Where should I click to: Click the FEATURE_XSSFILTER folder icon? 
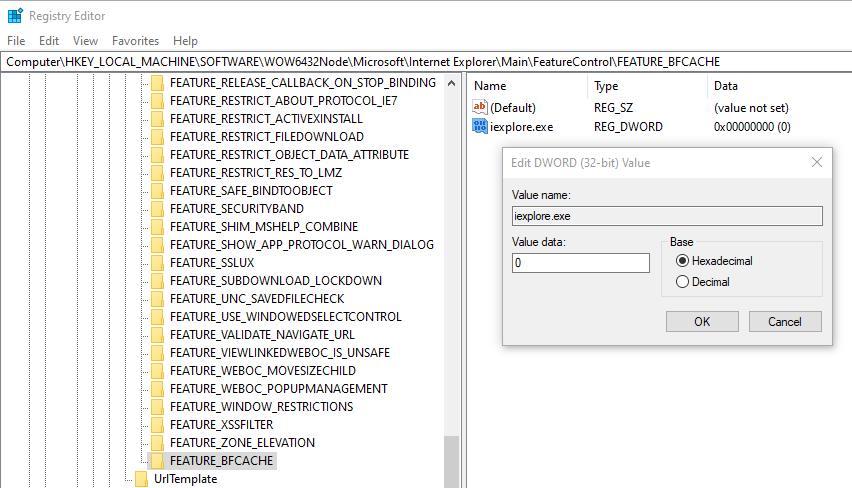pyautogui.click(x=158, y=425)
